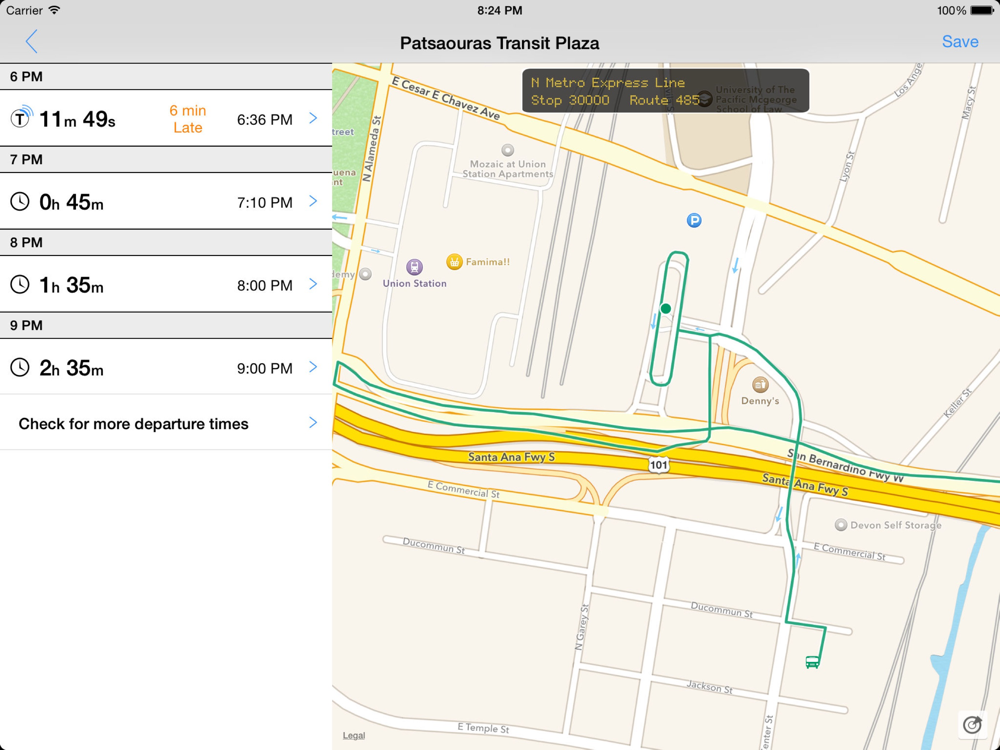Tap the 6 PM section header

(166, 77)
